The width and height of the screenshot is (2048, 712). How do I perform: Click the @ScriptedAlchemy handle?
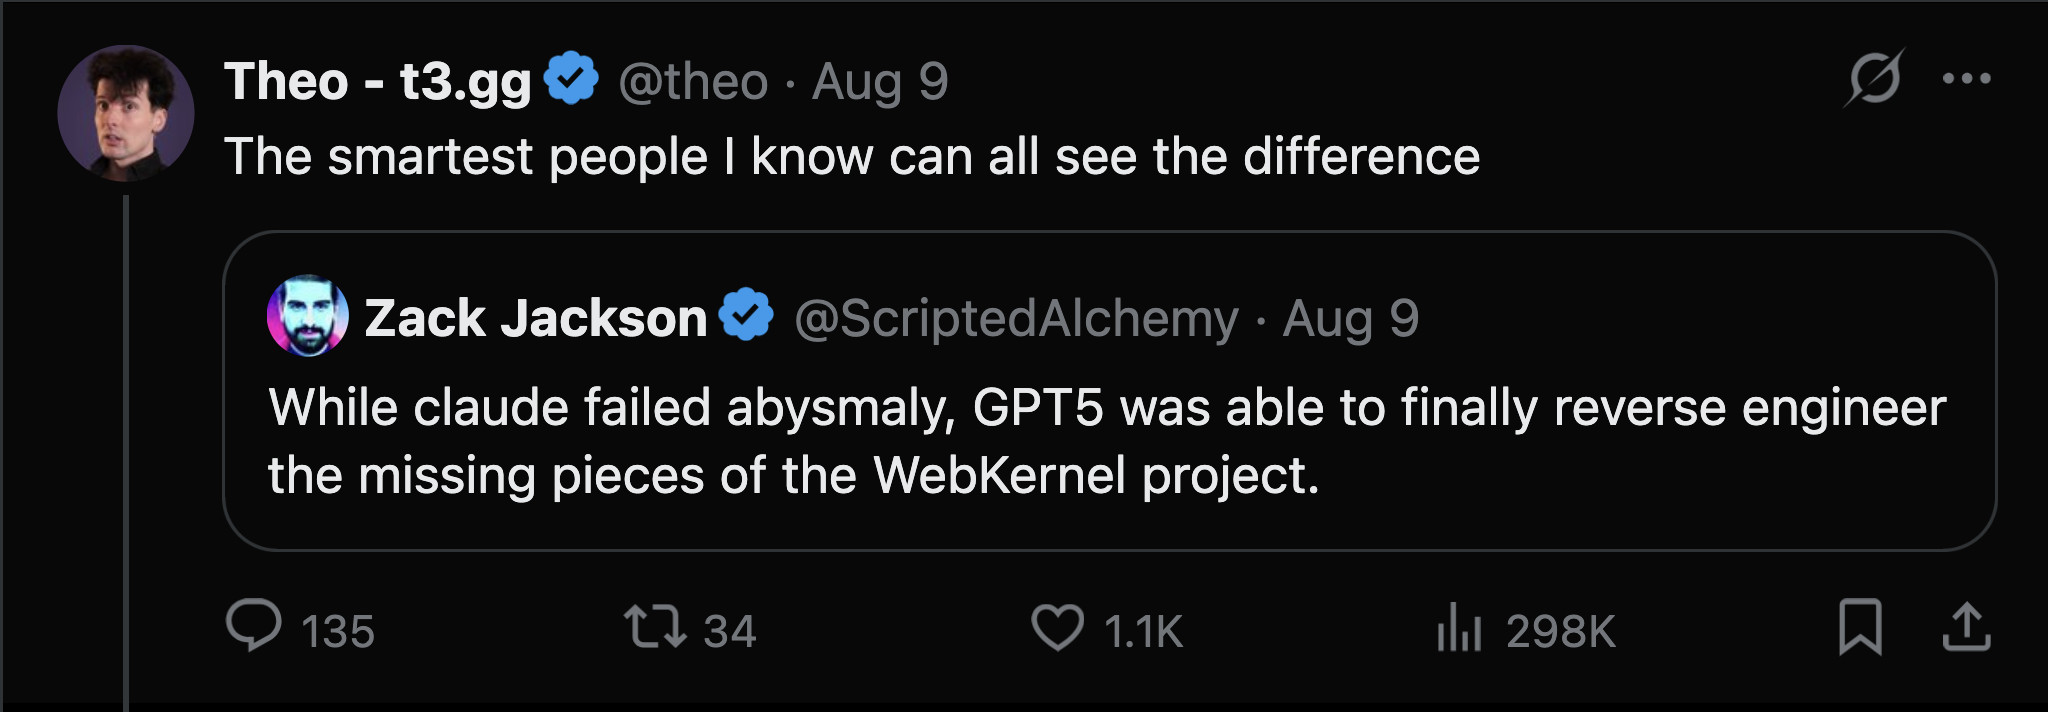(x=1016, y=319)
